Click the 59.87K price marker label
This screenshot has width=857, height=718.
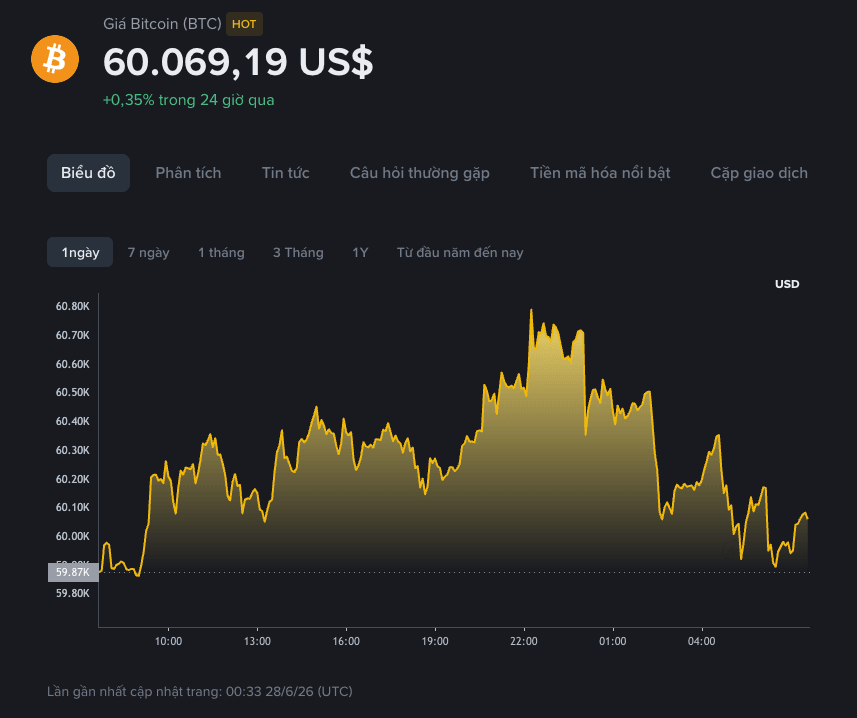73,572
